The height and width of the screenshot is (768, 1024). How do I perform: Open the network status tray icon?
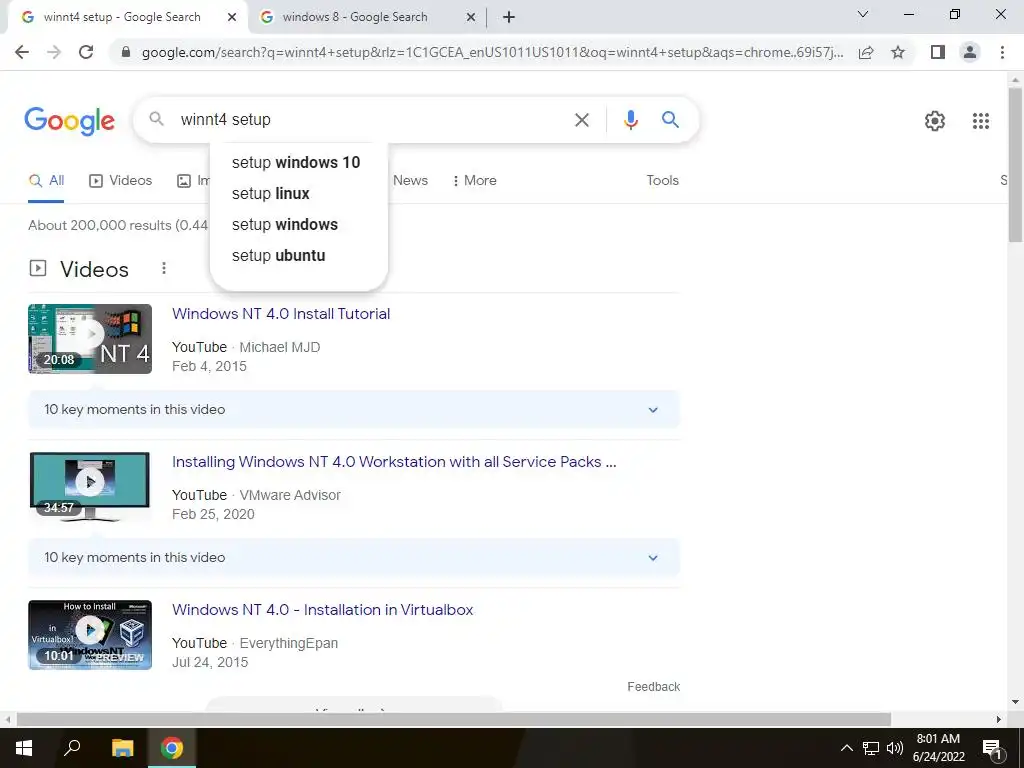tap(871, 748)
